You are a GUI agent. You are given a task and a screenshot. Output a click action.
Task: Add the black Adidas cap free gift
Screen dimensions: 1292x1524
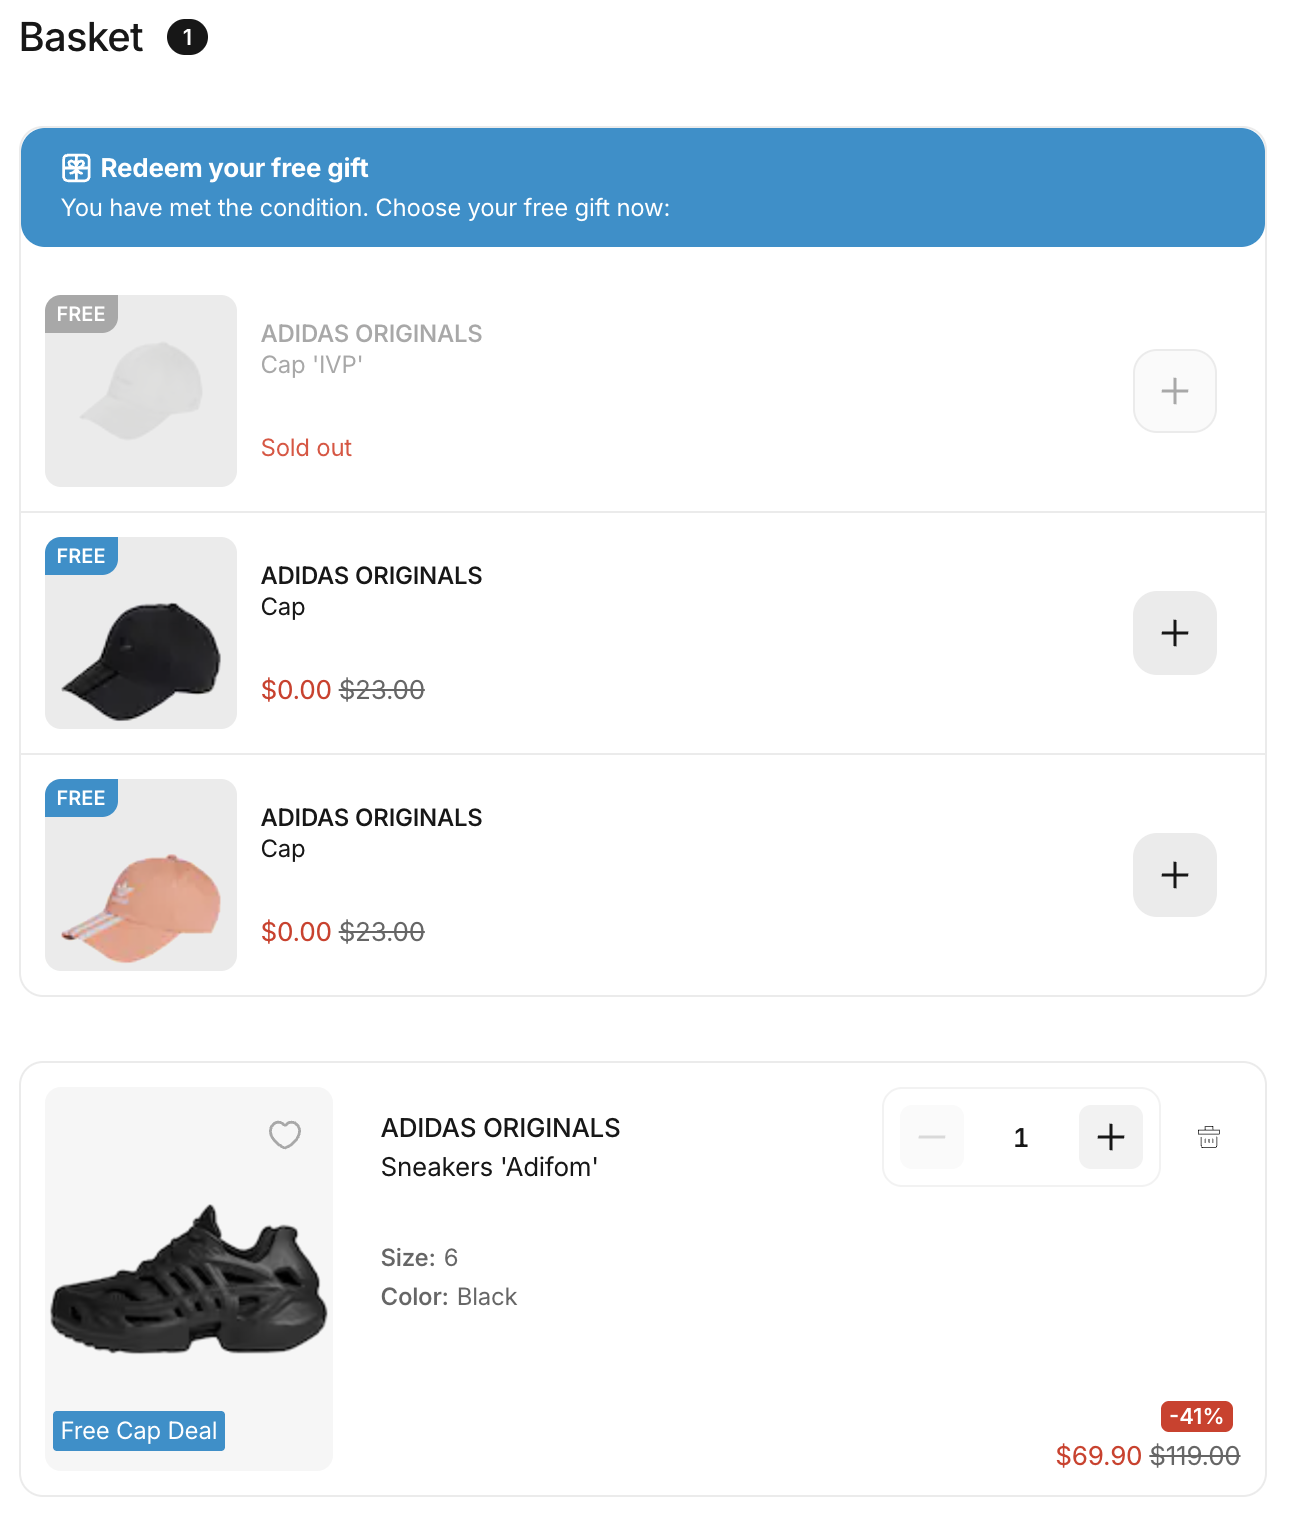coord(1174,633)
